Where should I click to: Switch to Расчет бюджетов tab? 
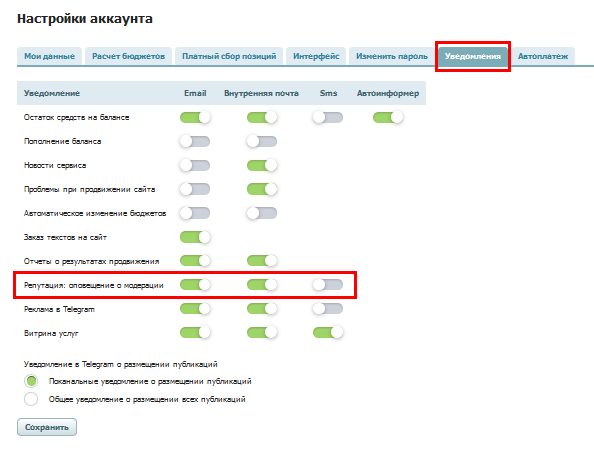tap(128, 56)
